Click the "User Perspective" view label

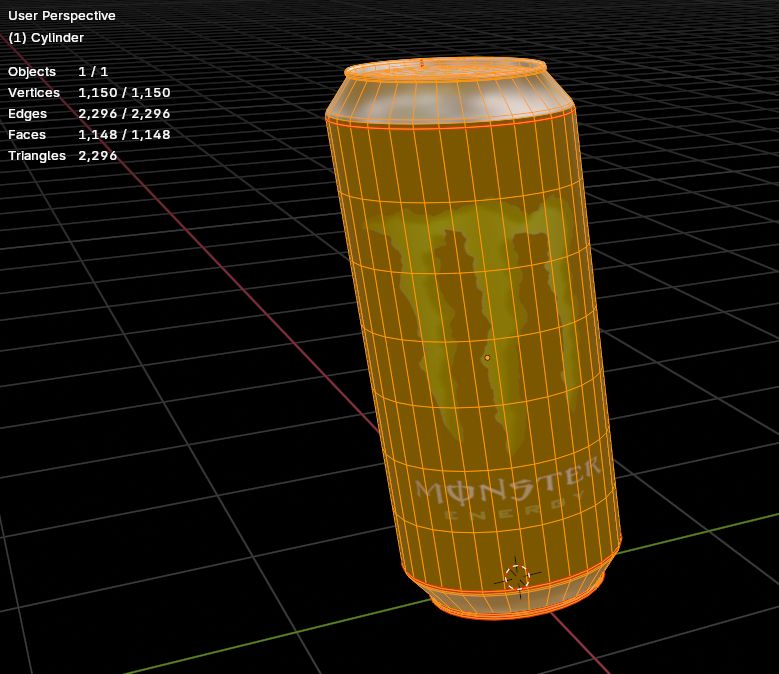click(62, 16)
